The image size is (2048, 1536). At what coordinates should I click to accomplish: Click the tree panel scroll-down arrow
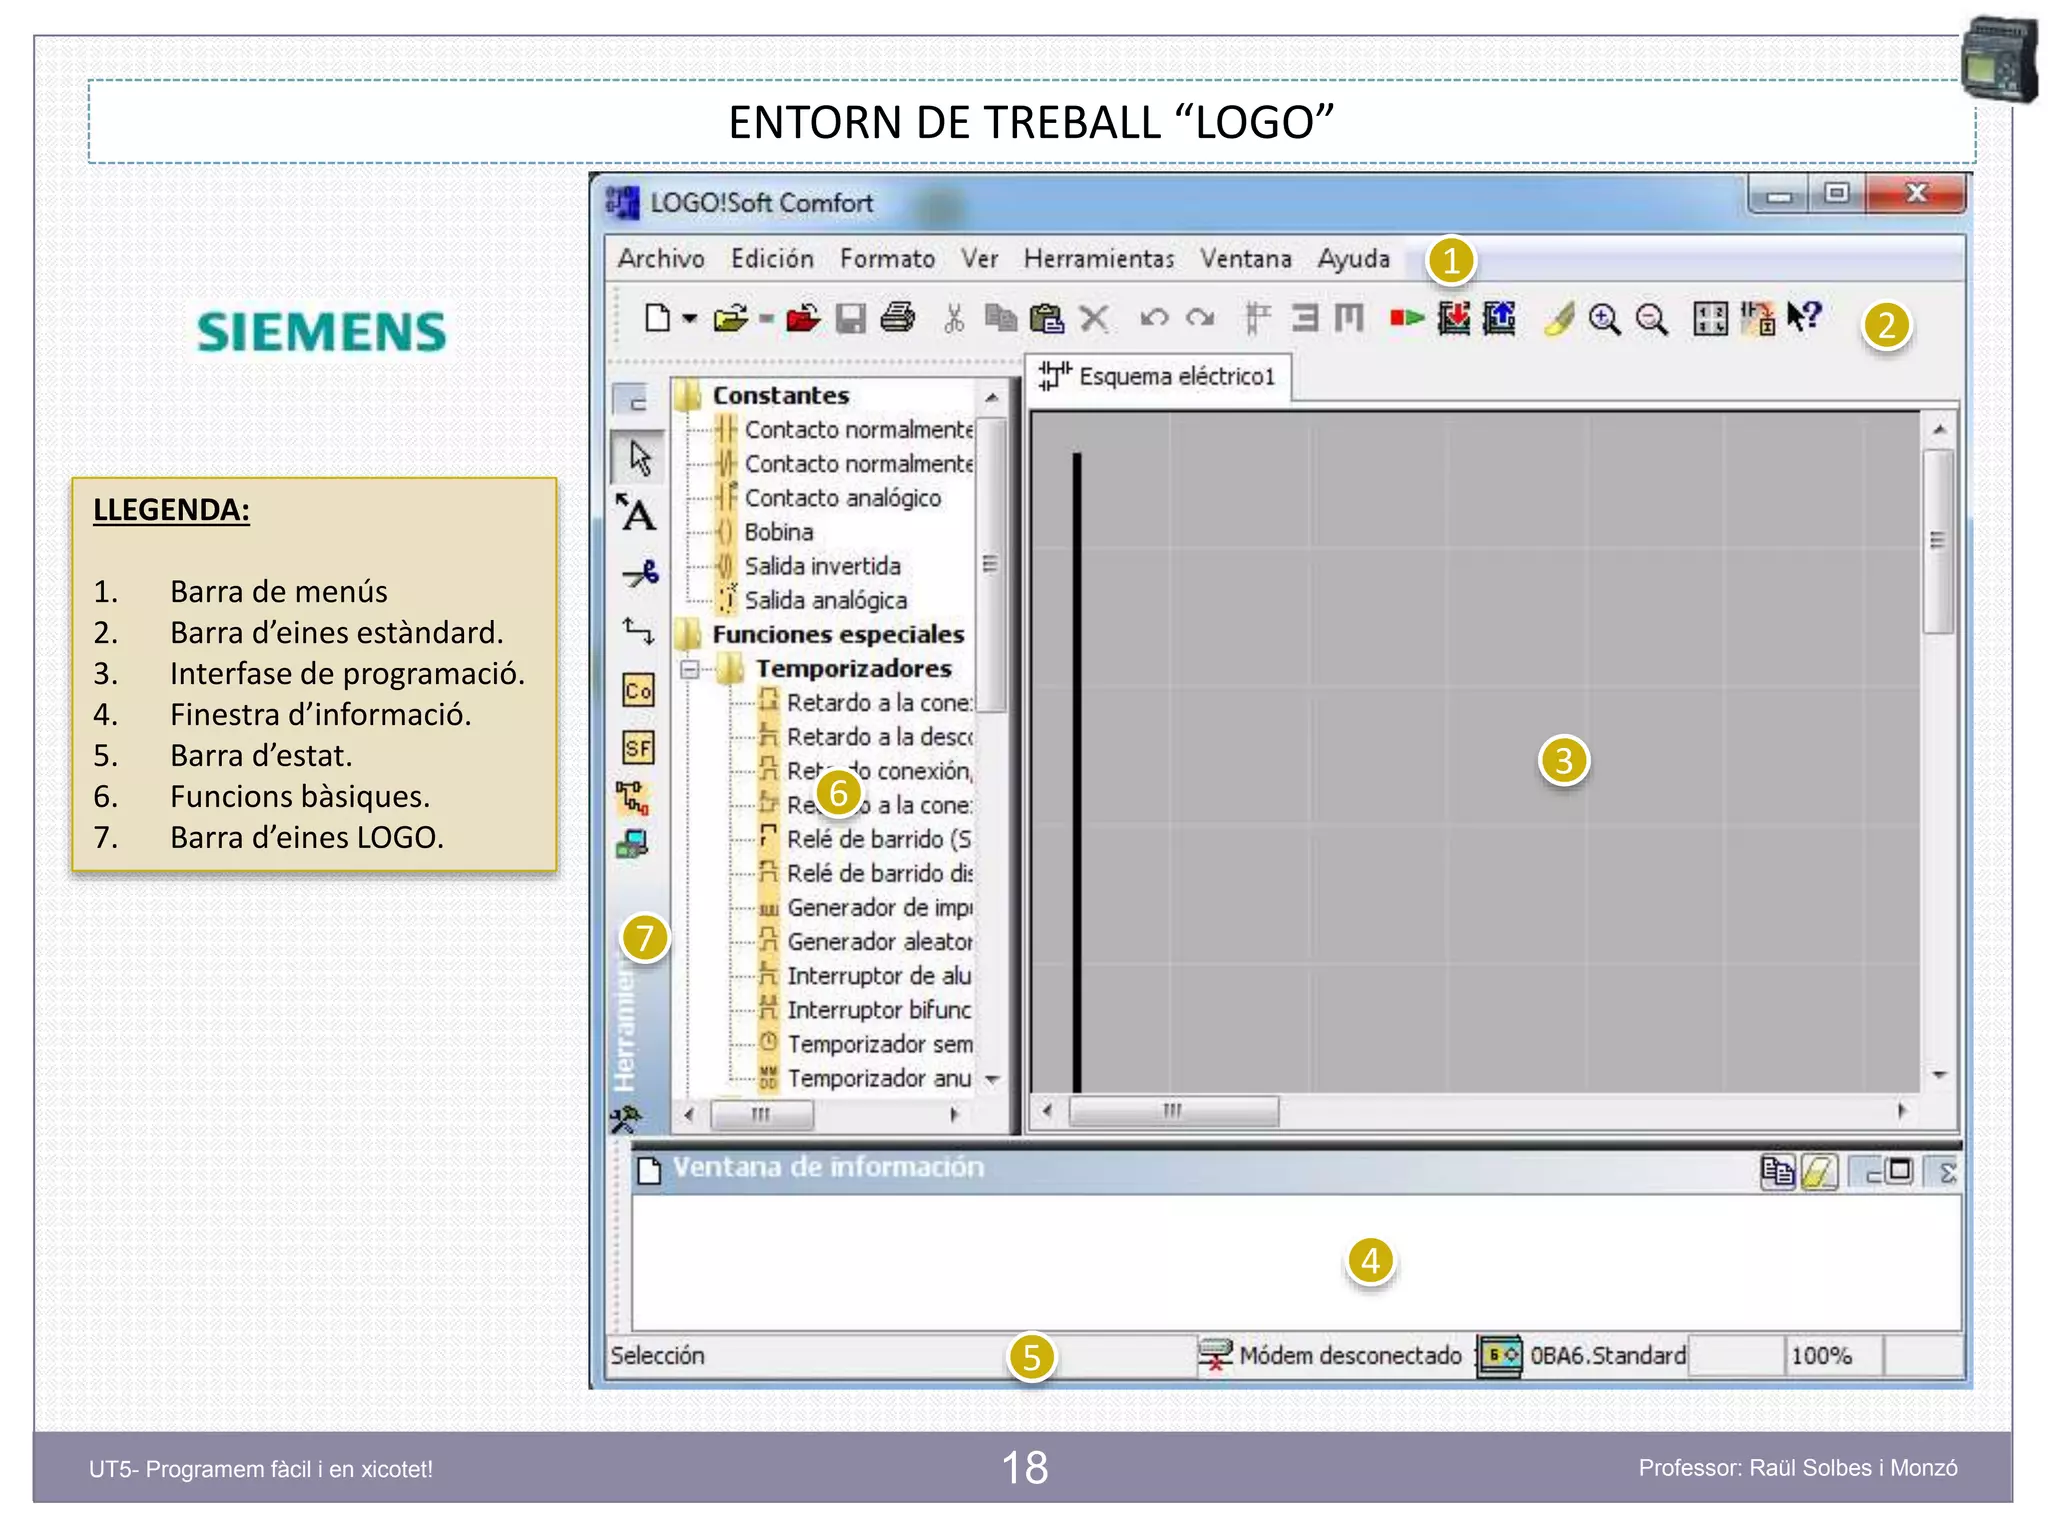click(x=992, y=1079)
